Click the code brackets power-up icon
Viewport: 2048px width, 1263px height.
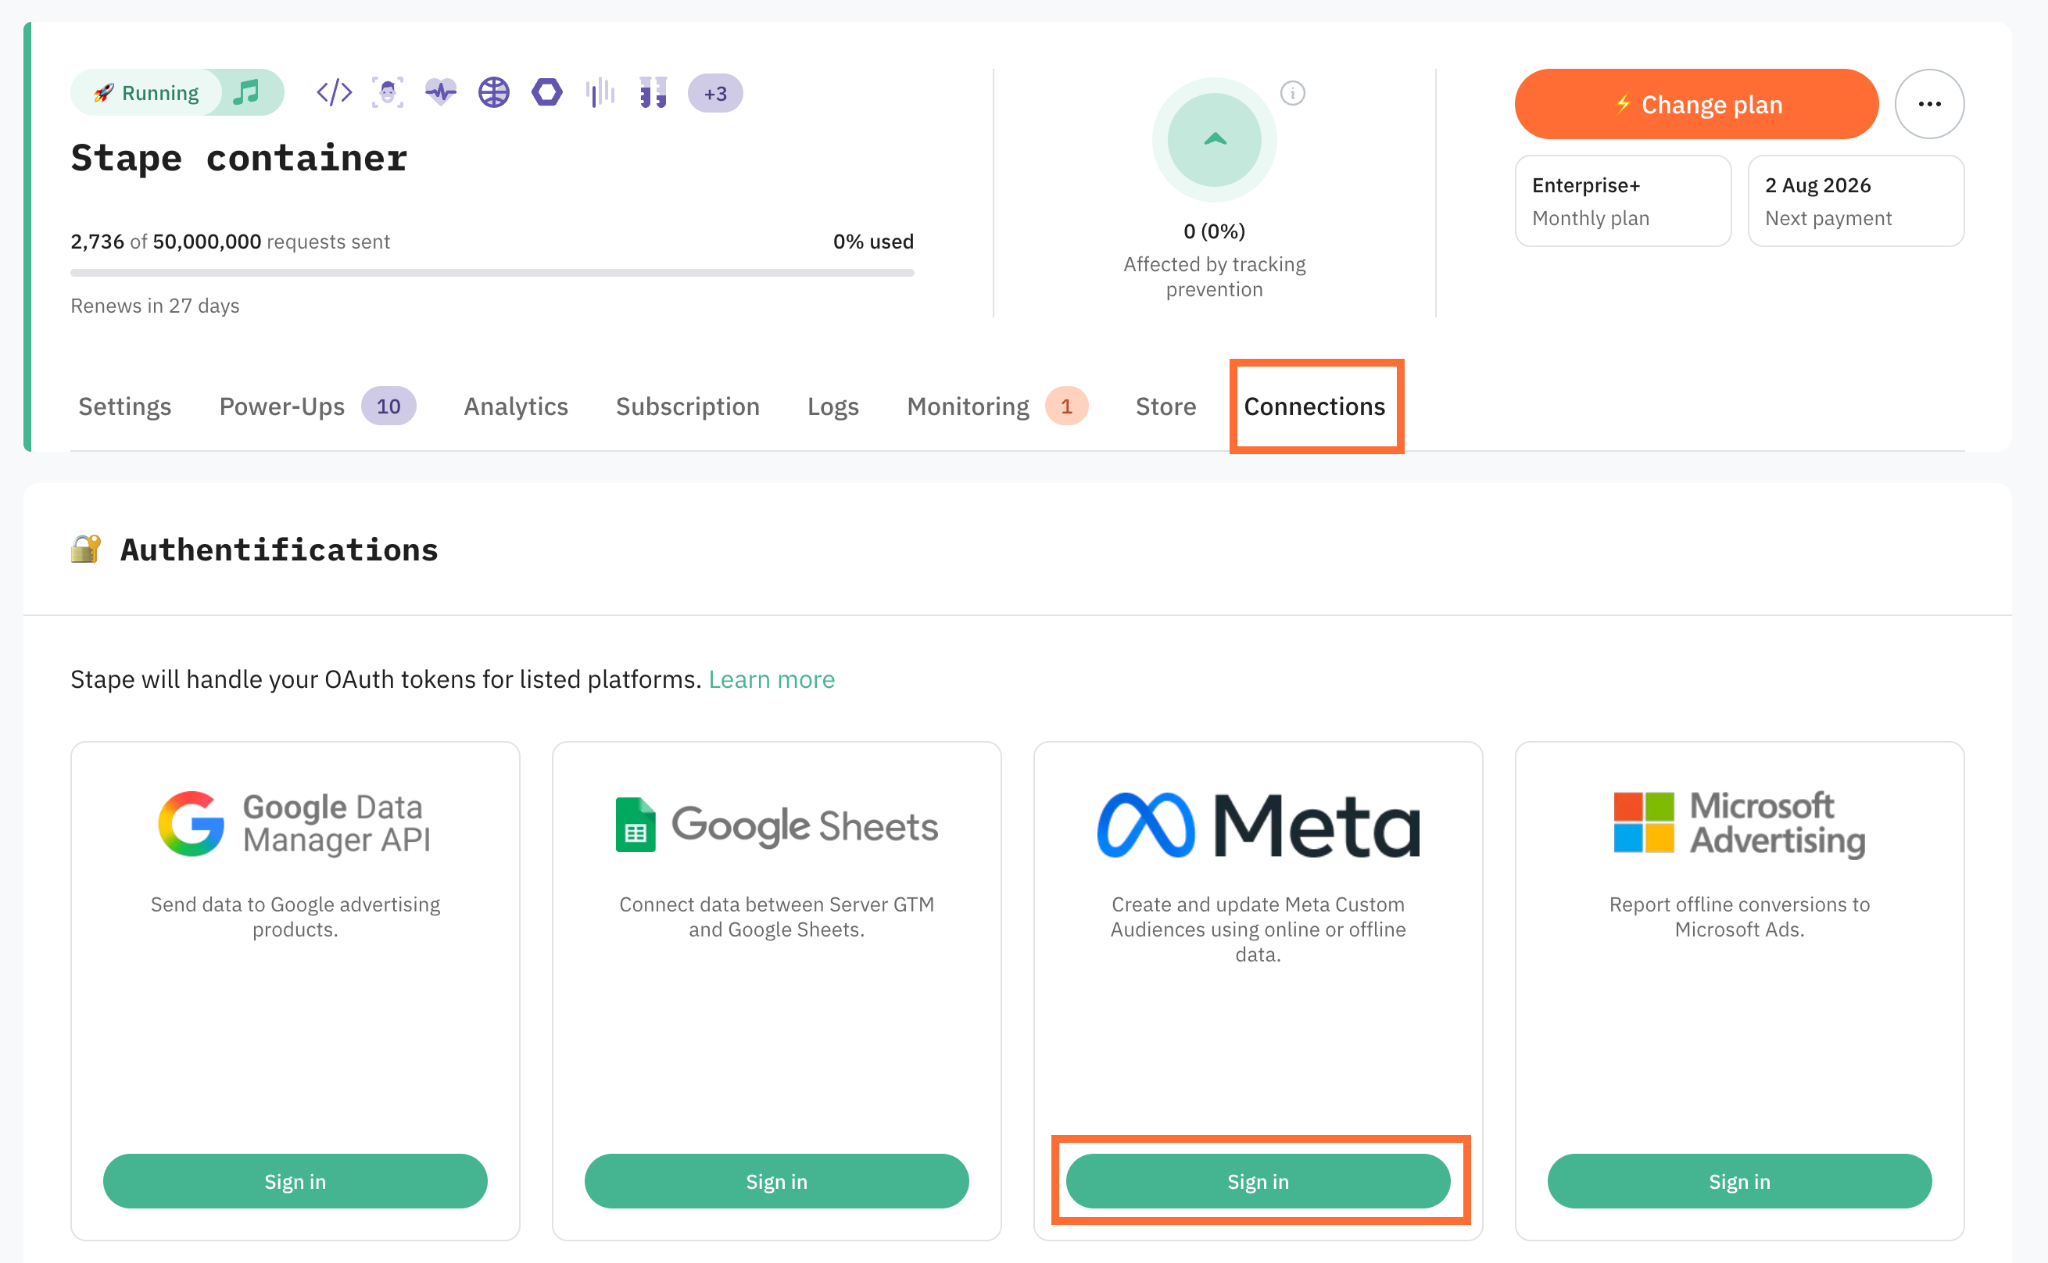[x=334, y=93]
